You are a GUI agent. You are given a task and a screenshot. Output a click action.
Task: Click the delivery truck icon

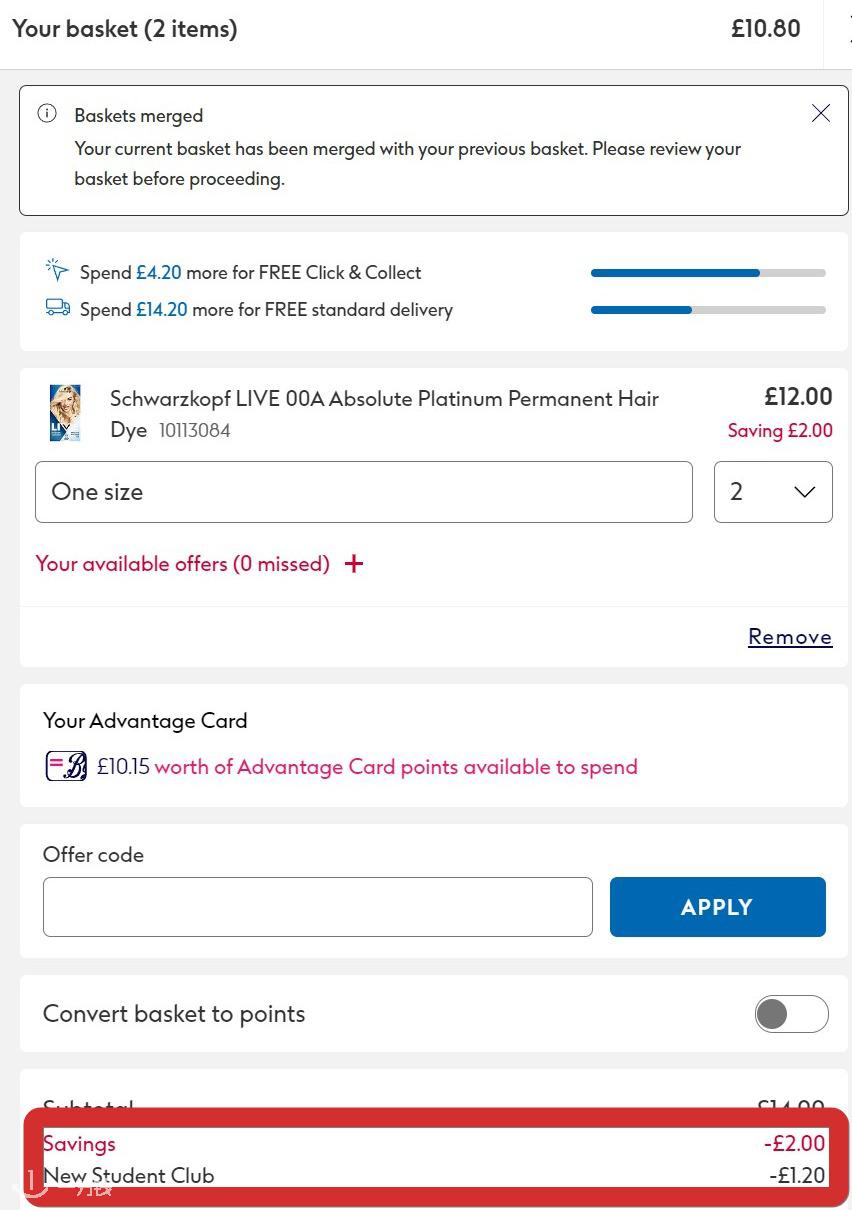pos(58,308)
